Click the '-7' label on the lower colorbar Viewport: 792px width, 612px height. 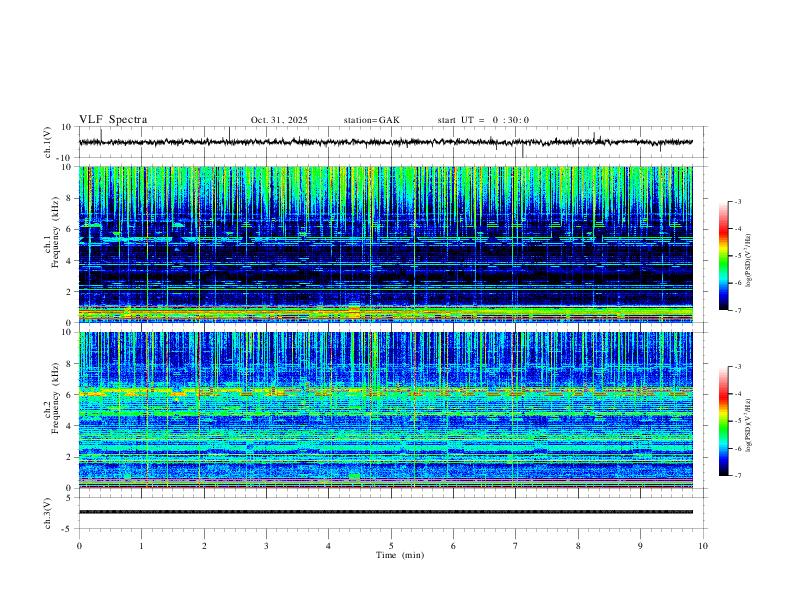tap(737, 476)
